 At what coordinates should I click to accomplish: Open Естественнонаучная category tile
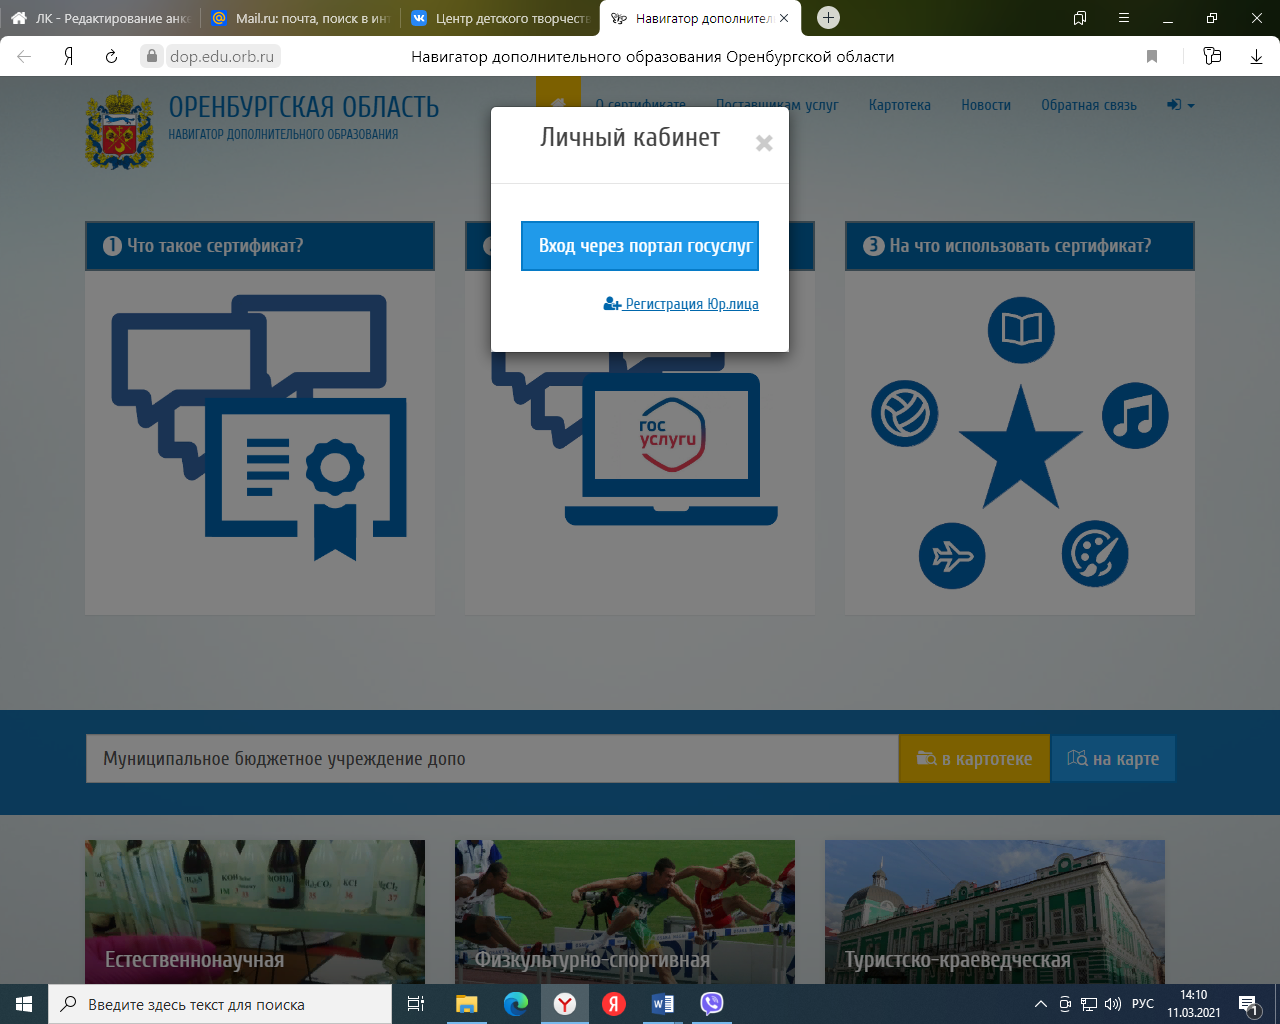(255, 912)
